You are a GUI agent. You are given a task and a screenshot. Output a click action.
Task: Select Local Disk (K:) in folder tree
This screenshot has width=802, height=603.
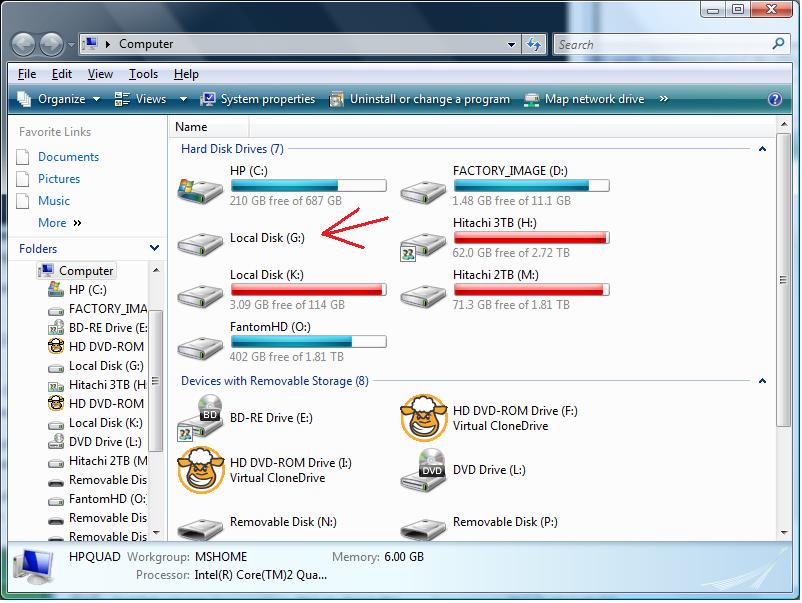[x=95, y=423]
